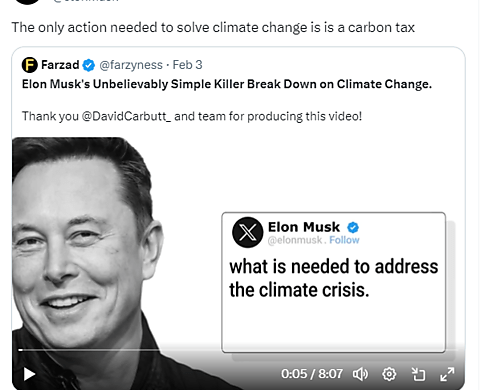
Task: Open the quoted post via its bold headline
Action: pos(227,84)
